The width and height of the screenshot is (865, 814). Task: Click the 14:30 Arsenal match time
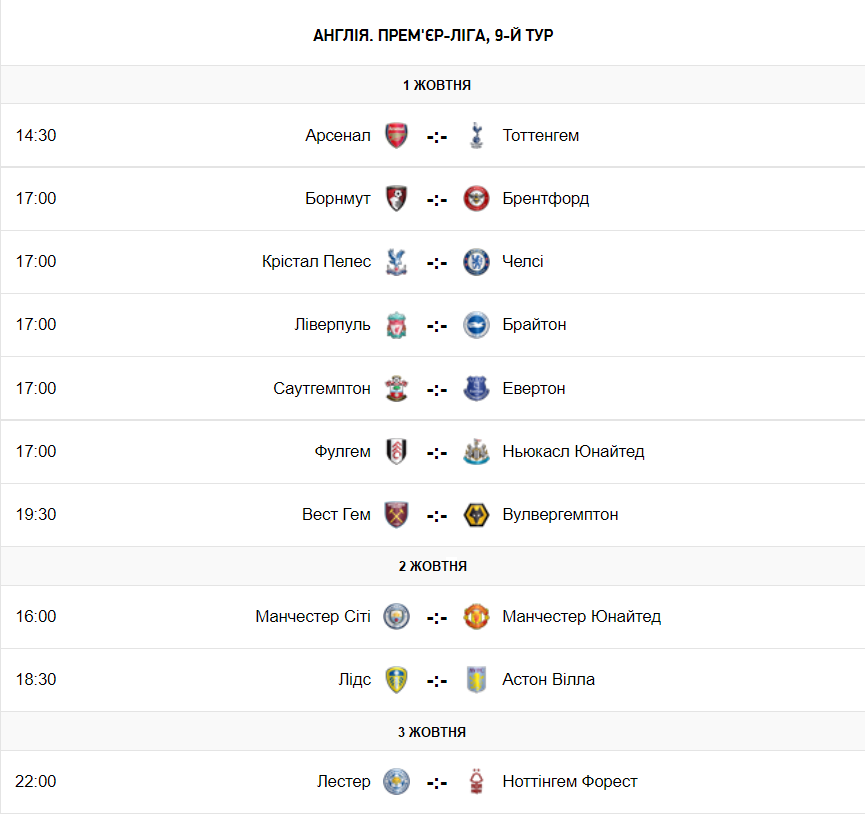point(36,136)
